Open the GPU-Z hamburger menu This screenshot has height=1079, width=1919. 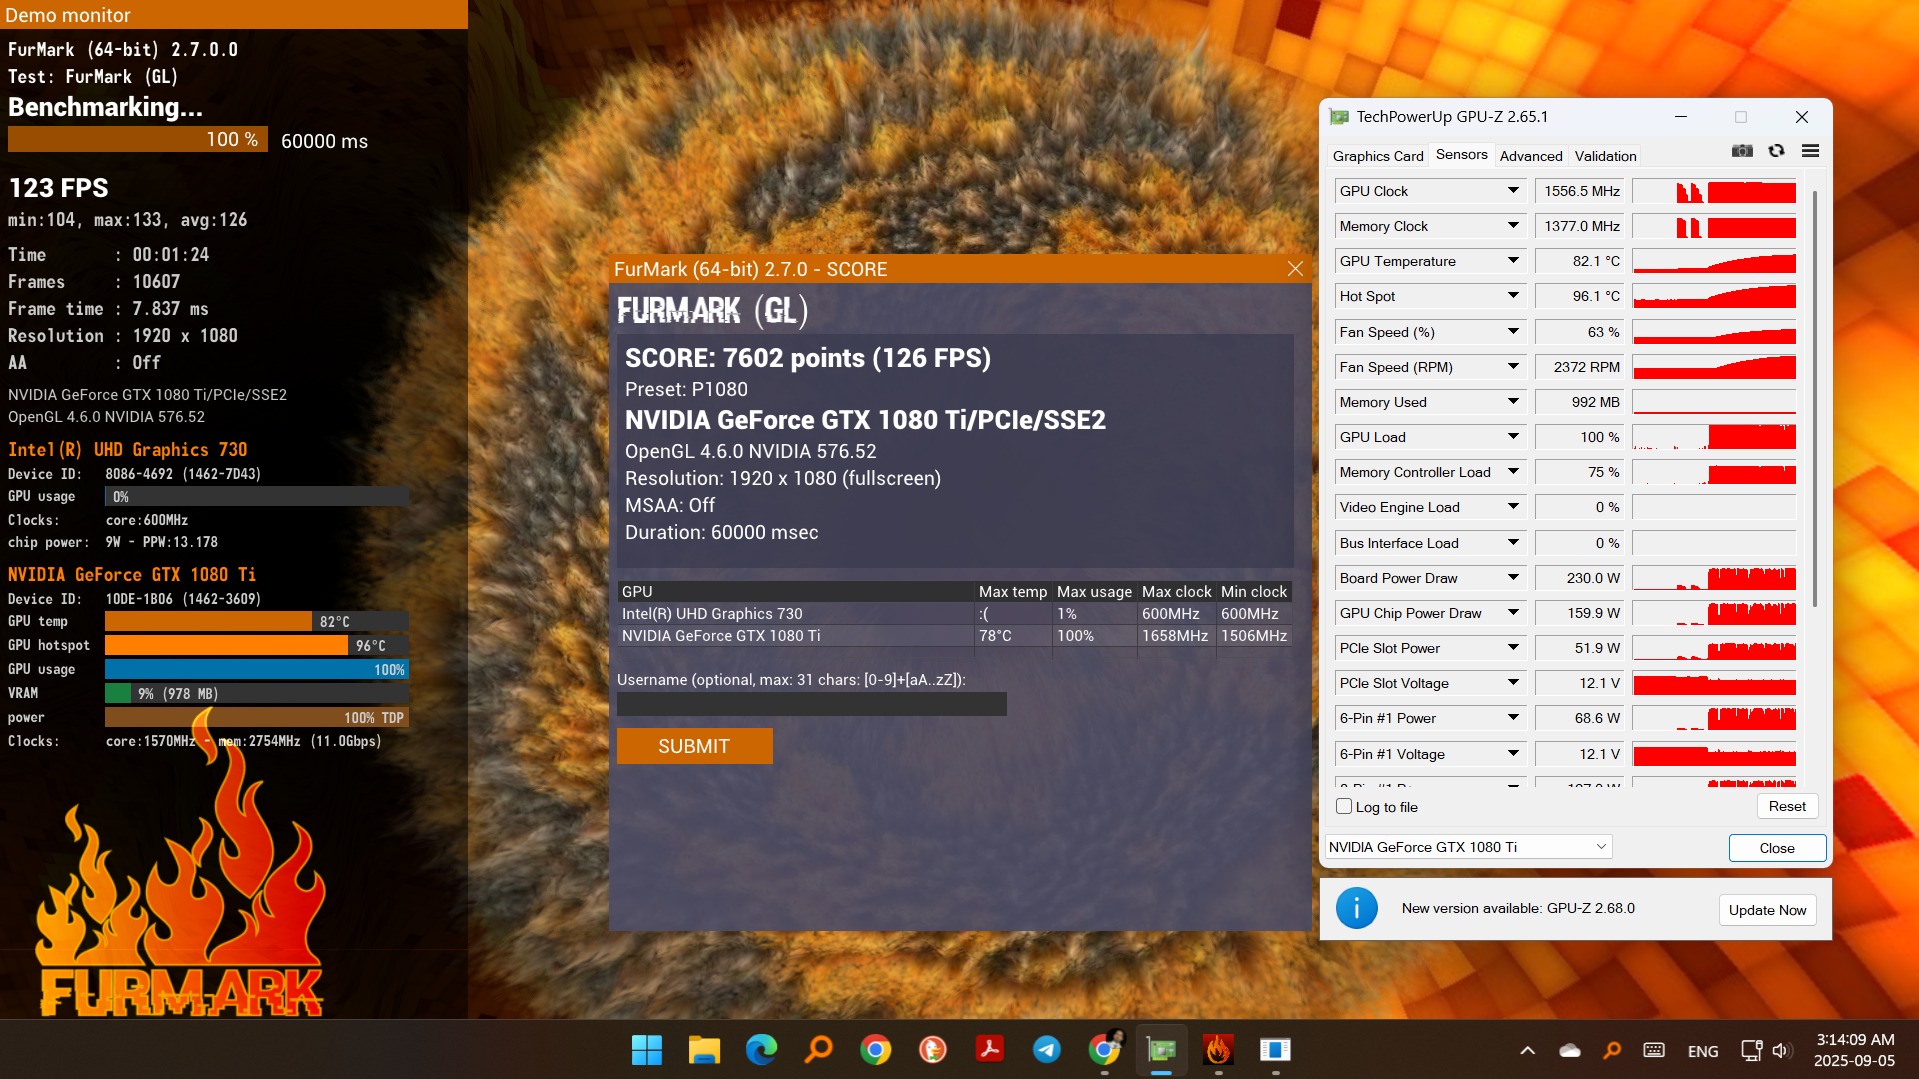(1810, 151)
